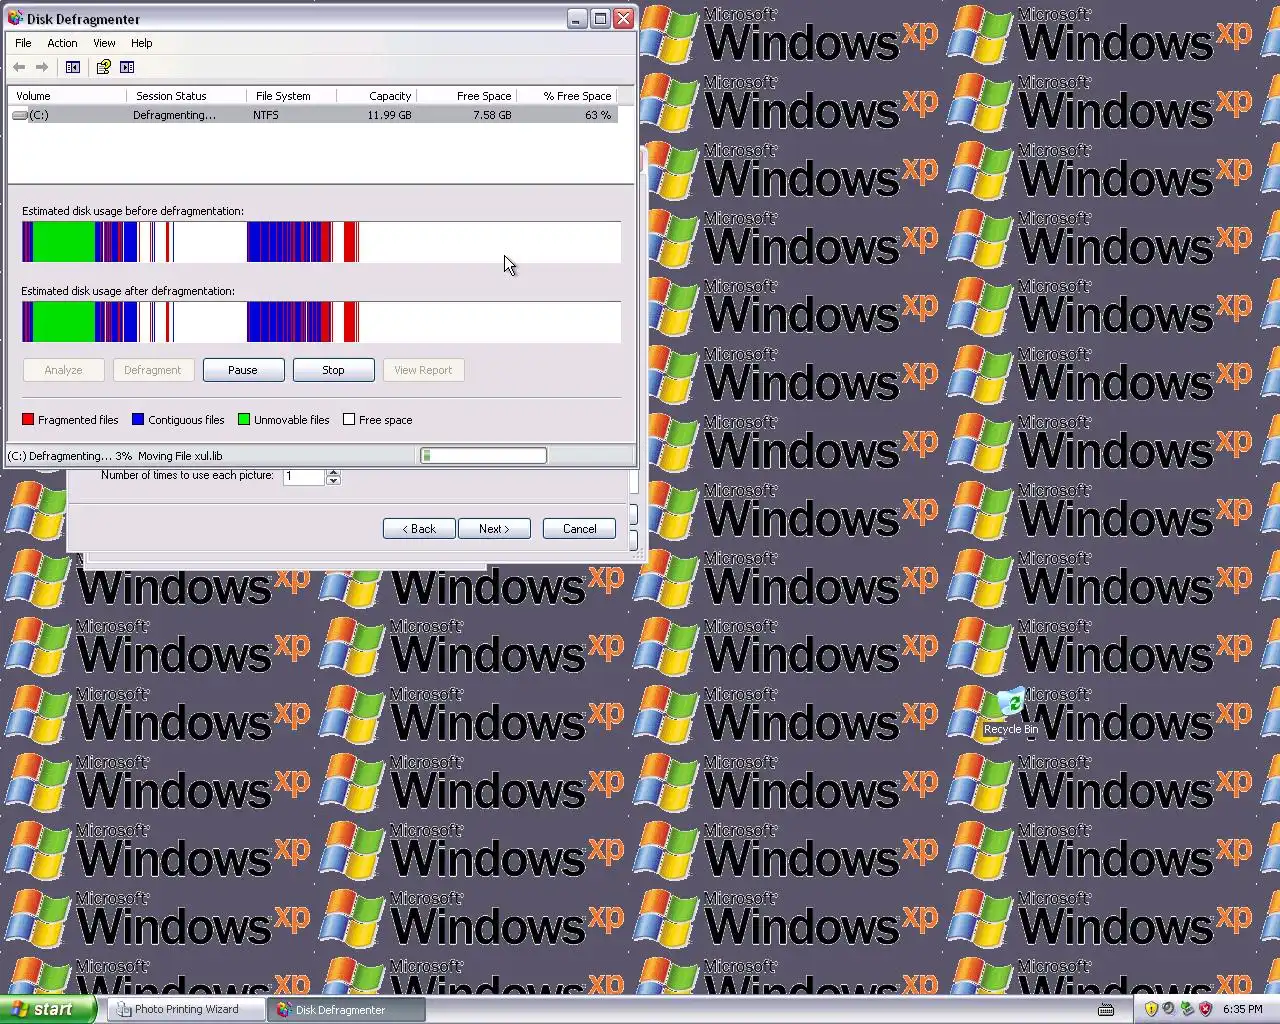1280x1024 pixels.
Task: Increase number of times to use each picture
Action: [x=333, y=472]
